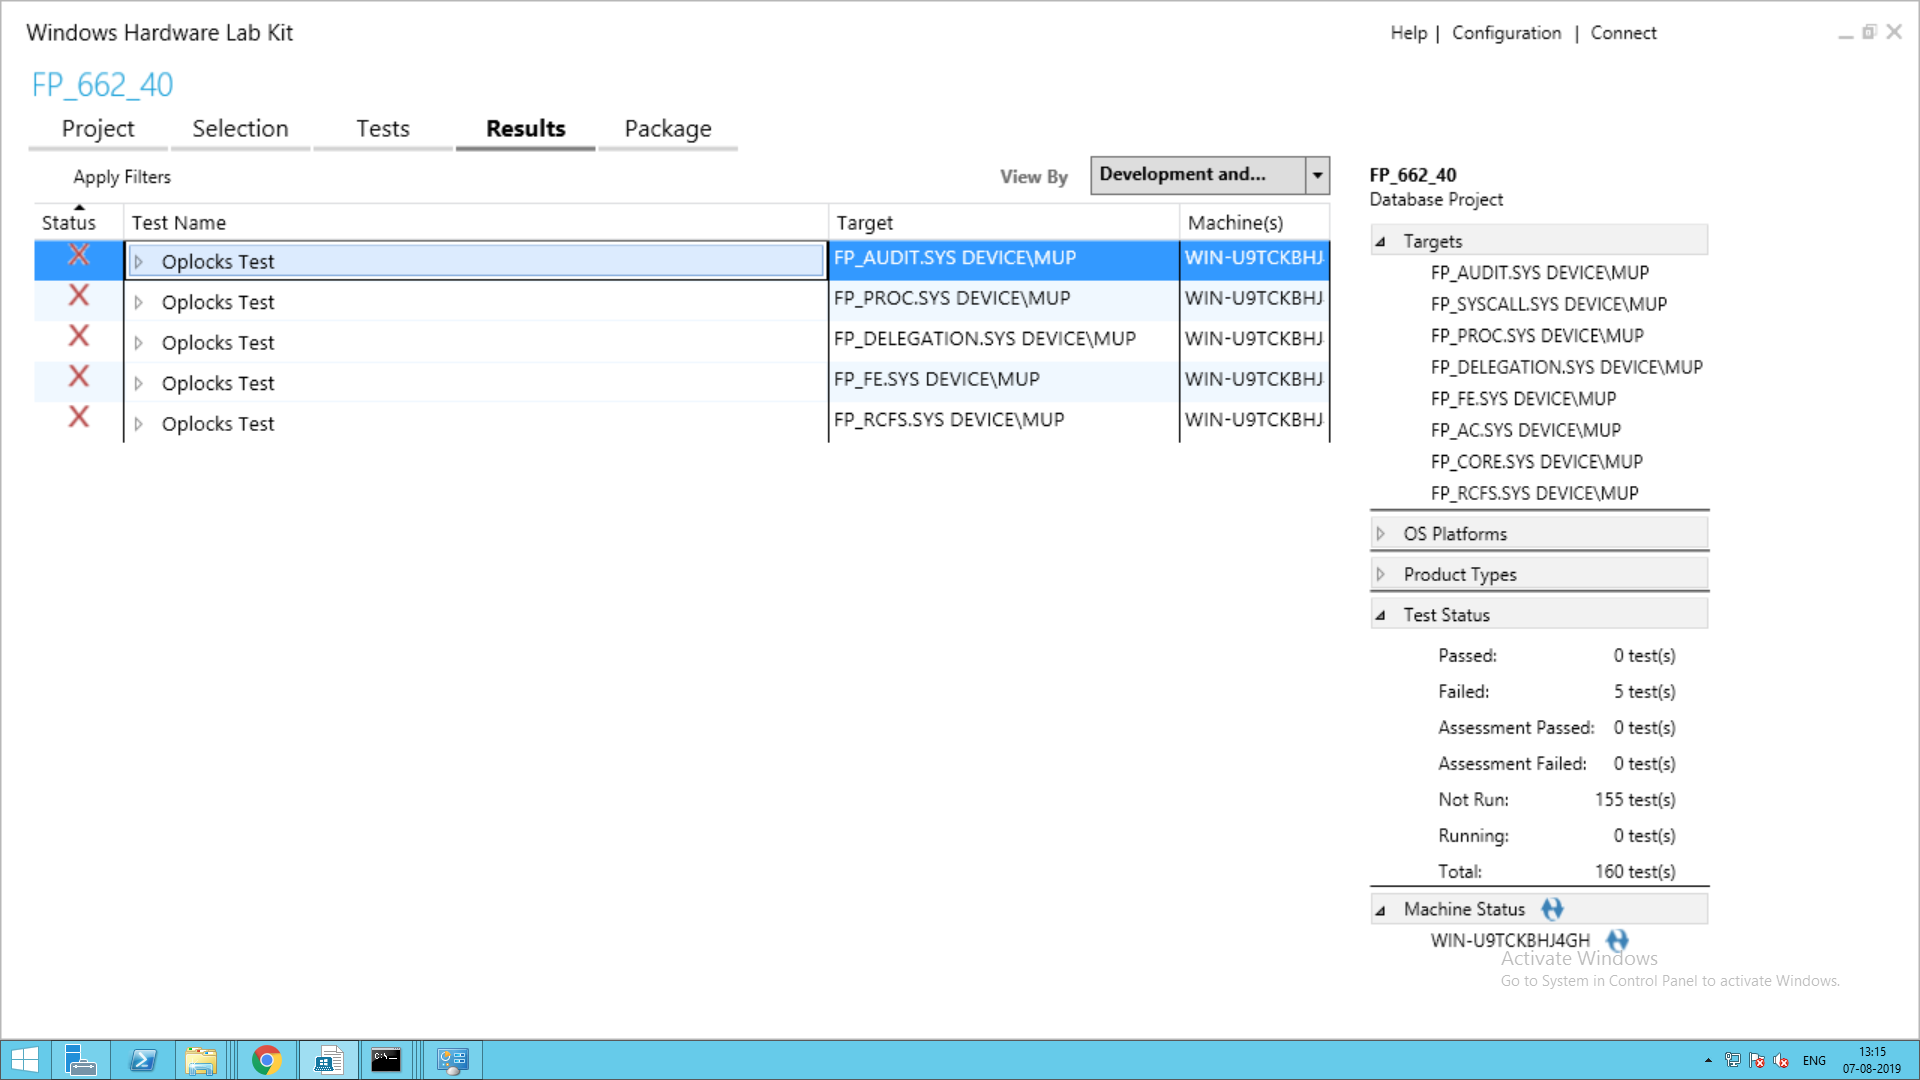Open the Configuration link

pos(1506,33)
